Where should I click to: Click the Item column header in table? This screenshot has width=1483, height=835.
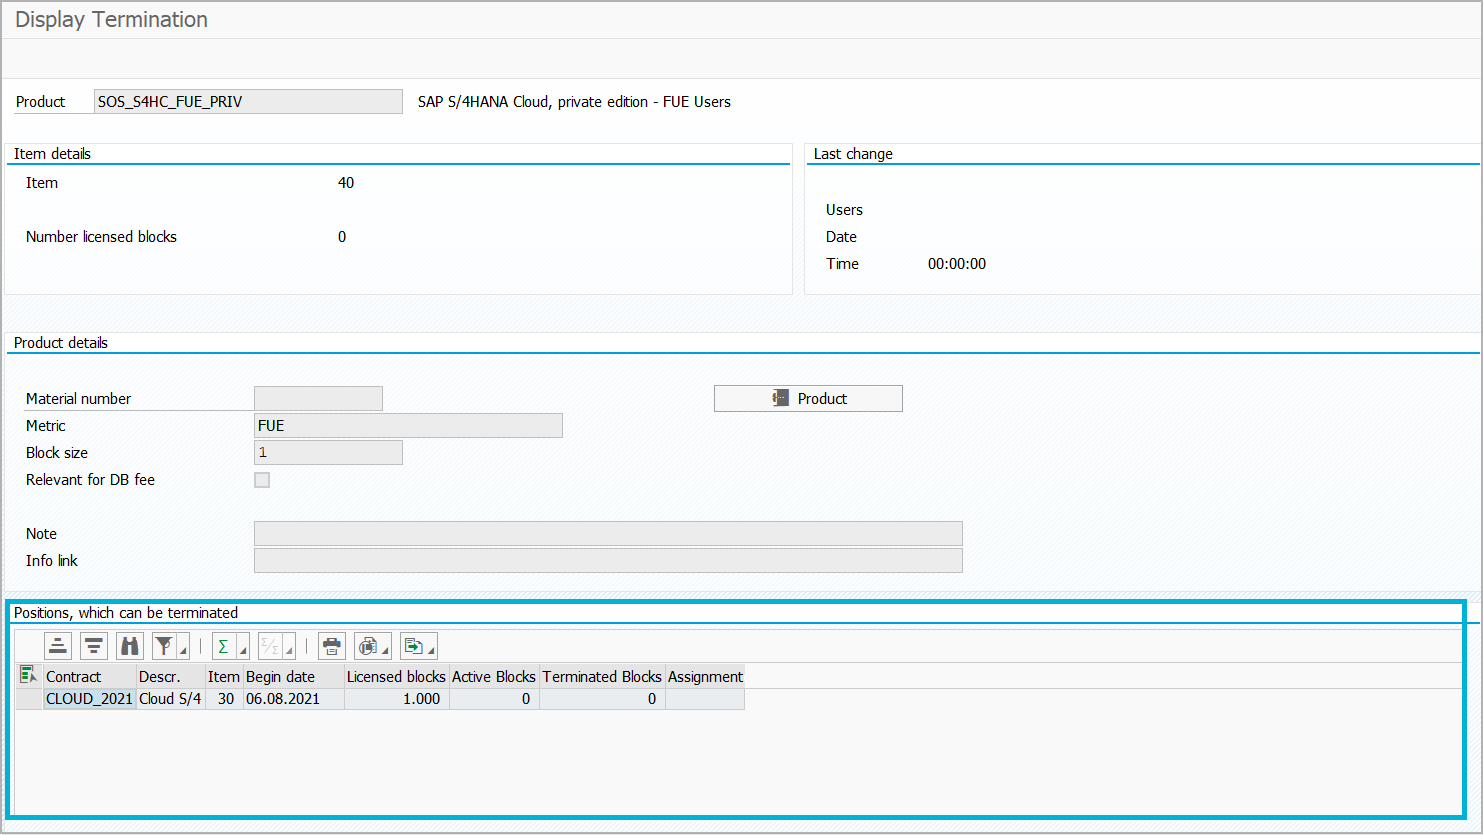[224, 676]
